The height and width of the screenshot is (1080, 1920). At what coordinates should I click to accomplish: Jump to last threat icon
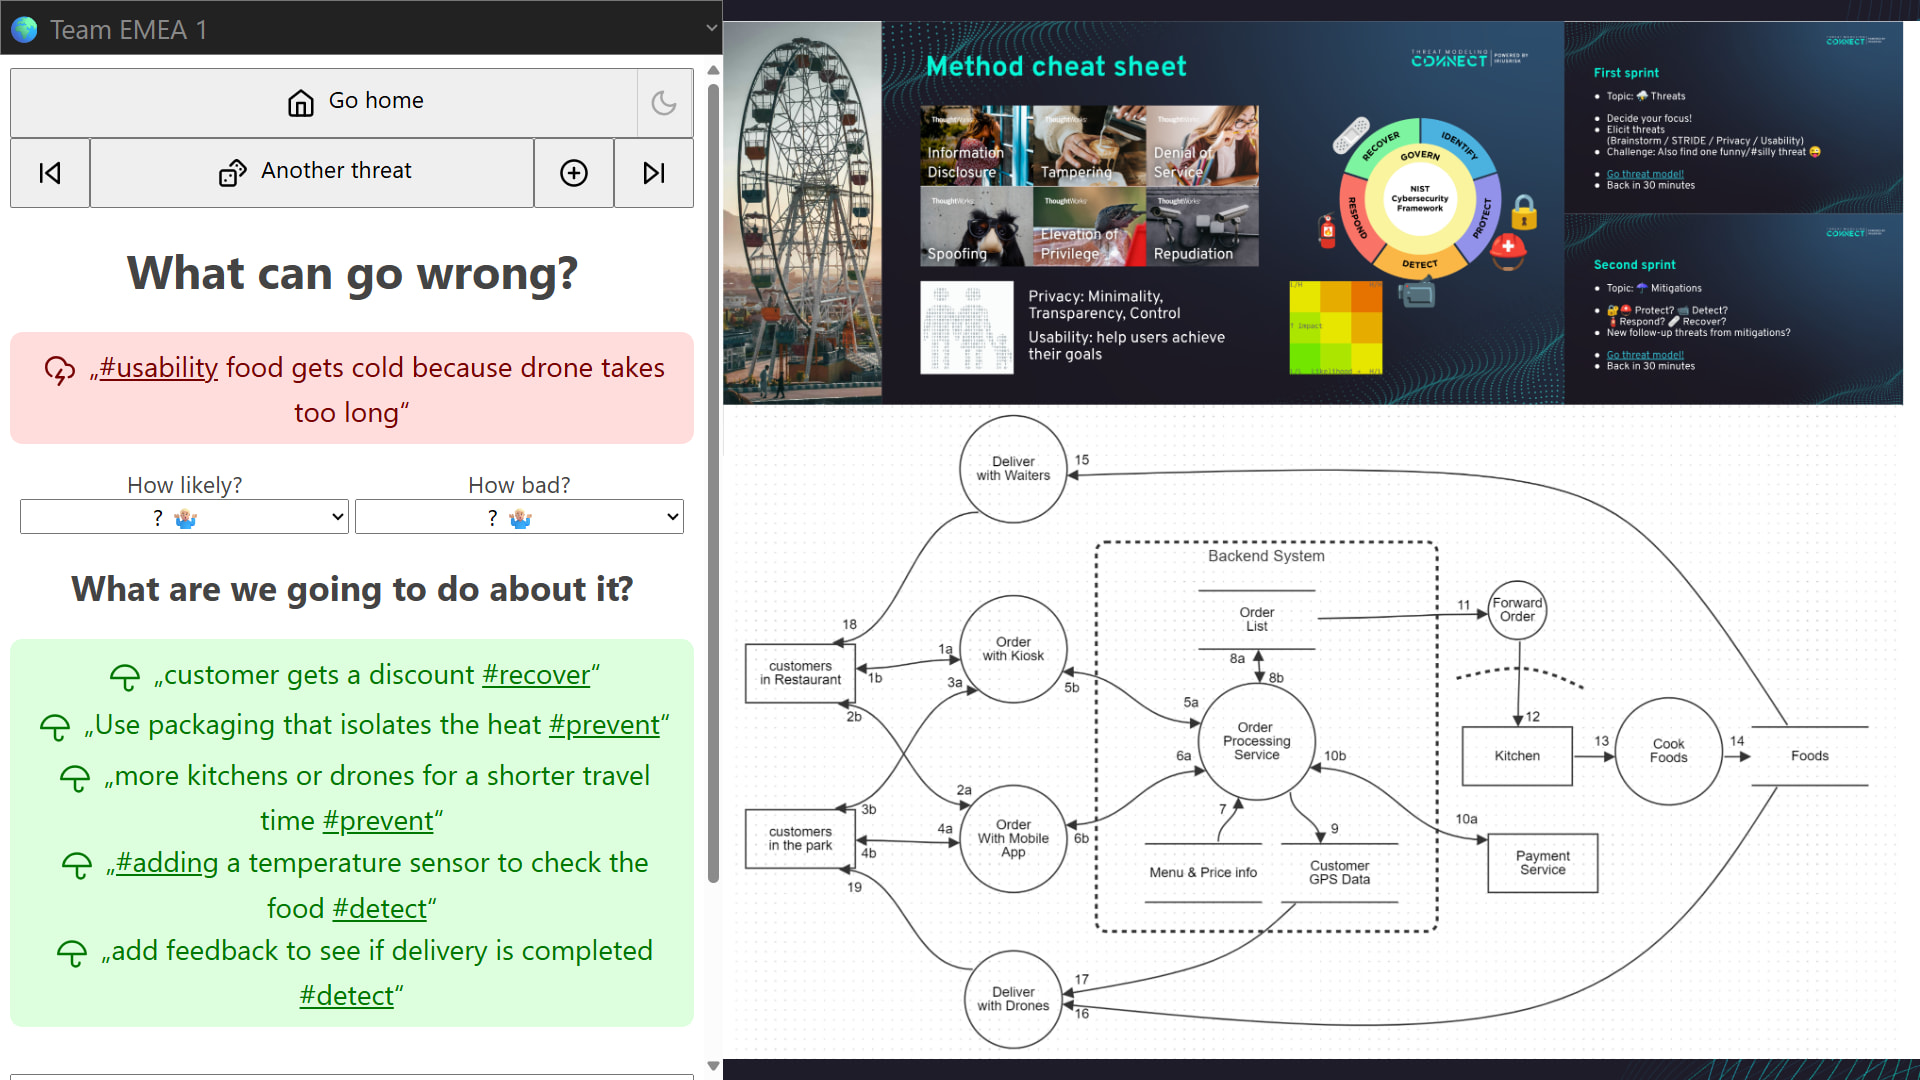click(654, 173)
